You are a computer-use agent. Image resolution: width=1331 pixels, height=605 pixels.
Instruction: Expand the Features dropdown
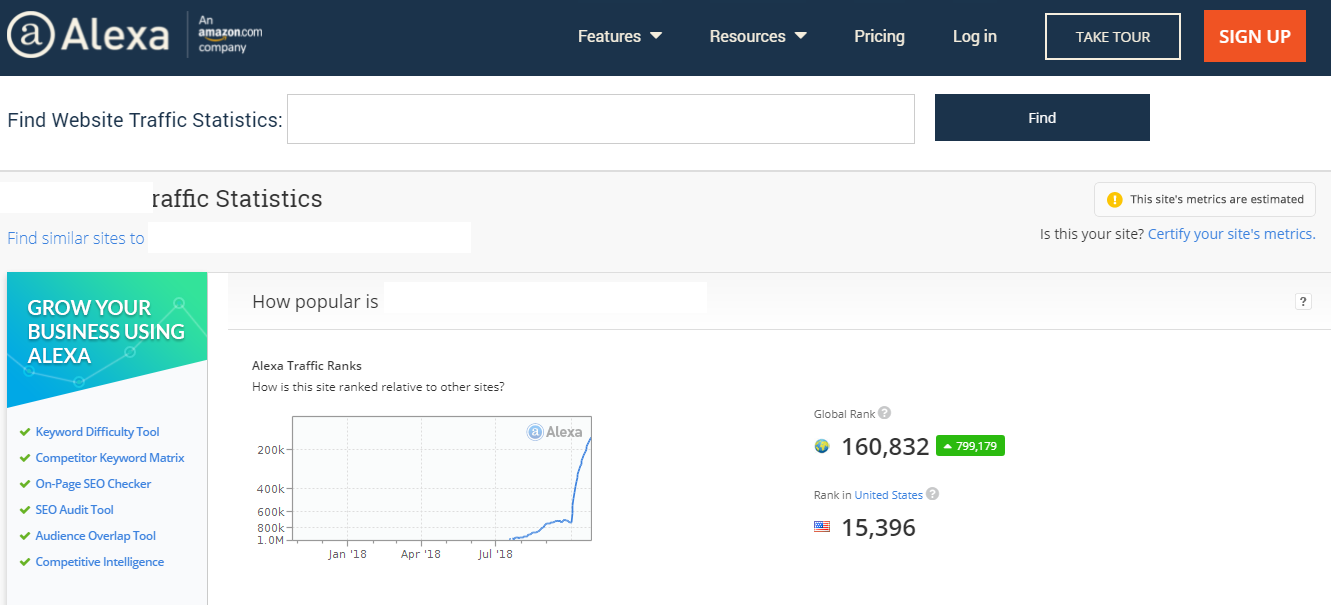[x=619, y=36]
